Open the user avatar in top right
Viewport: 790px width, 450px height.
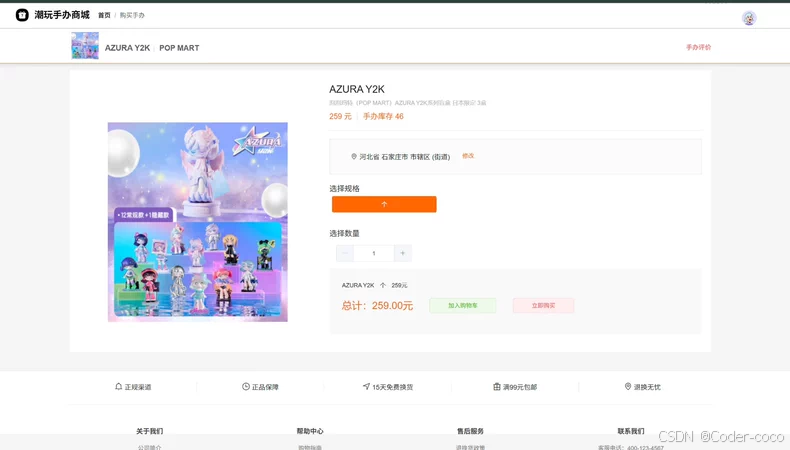tap(749, 18)
